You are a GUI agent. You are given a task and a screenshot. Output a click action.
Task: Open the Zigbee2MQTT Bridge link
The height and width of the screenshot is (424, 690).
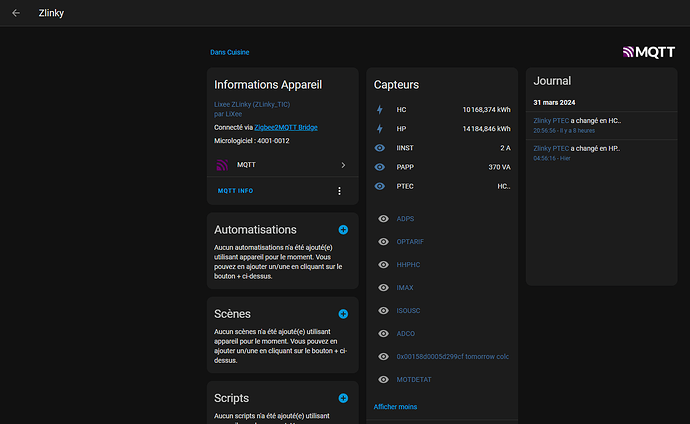tap(286, 128)
